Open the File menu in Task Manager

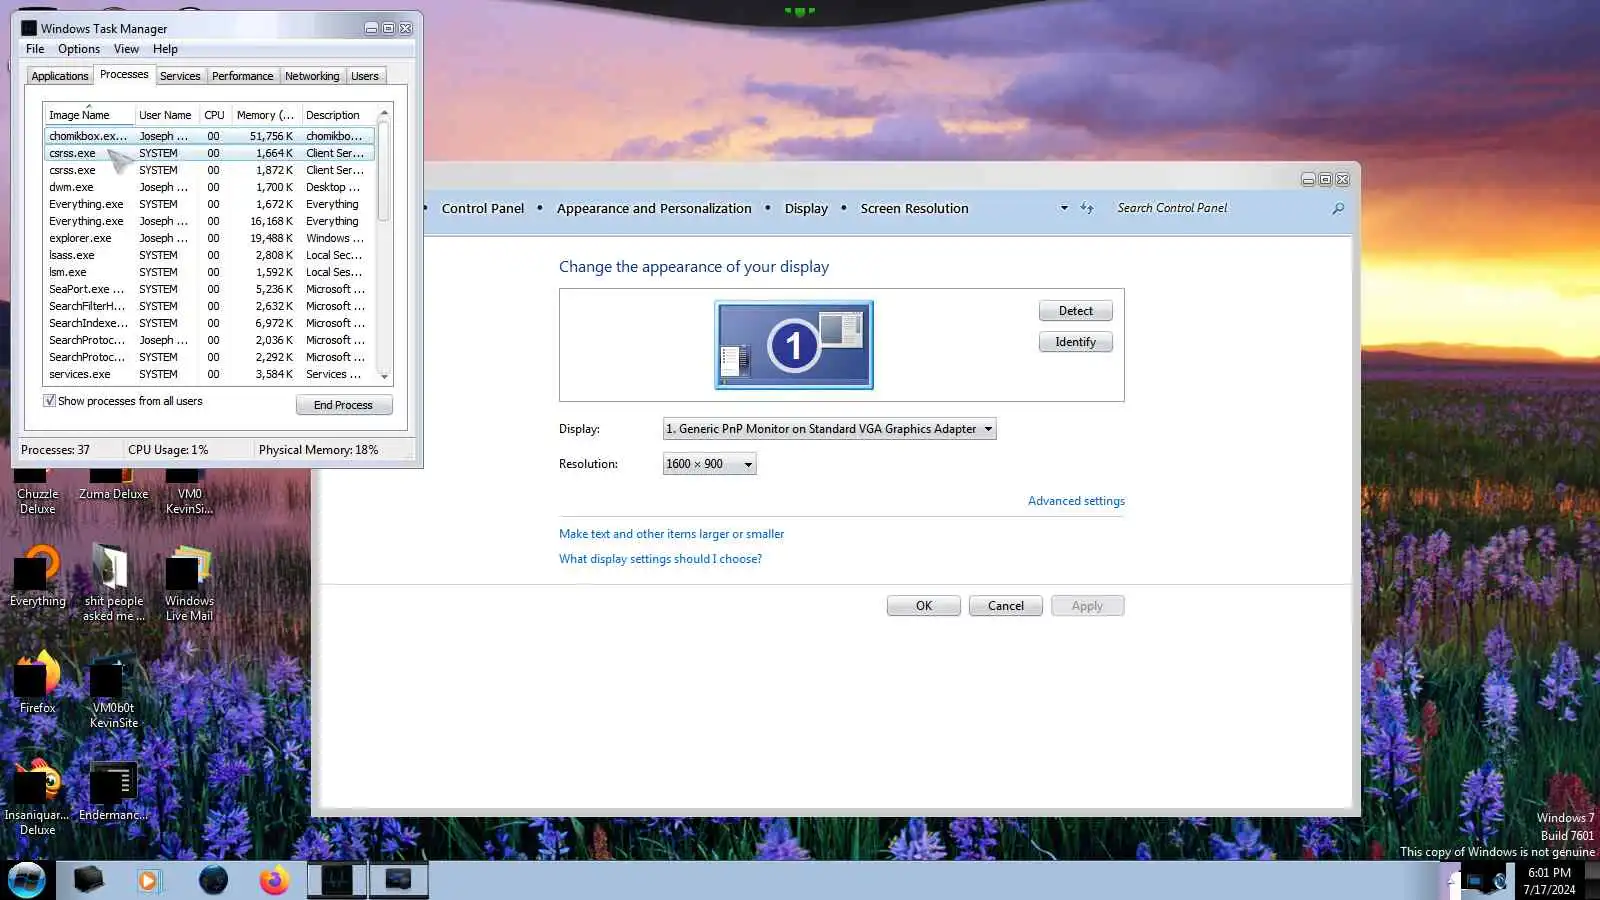(35, 49)
